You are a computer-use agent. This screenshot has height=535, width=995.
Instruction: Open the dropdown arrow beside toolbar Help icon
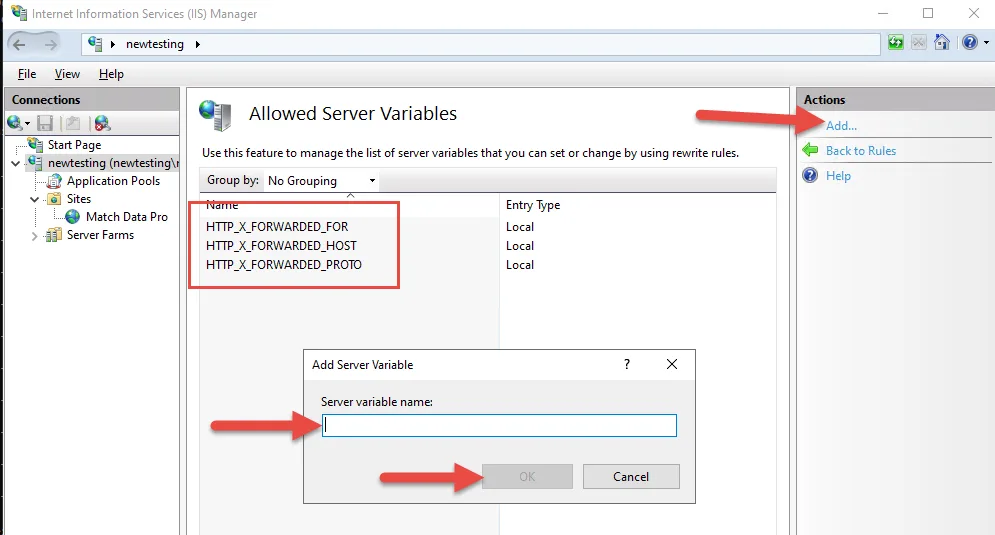[x=983, y=44]
